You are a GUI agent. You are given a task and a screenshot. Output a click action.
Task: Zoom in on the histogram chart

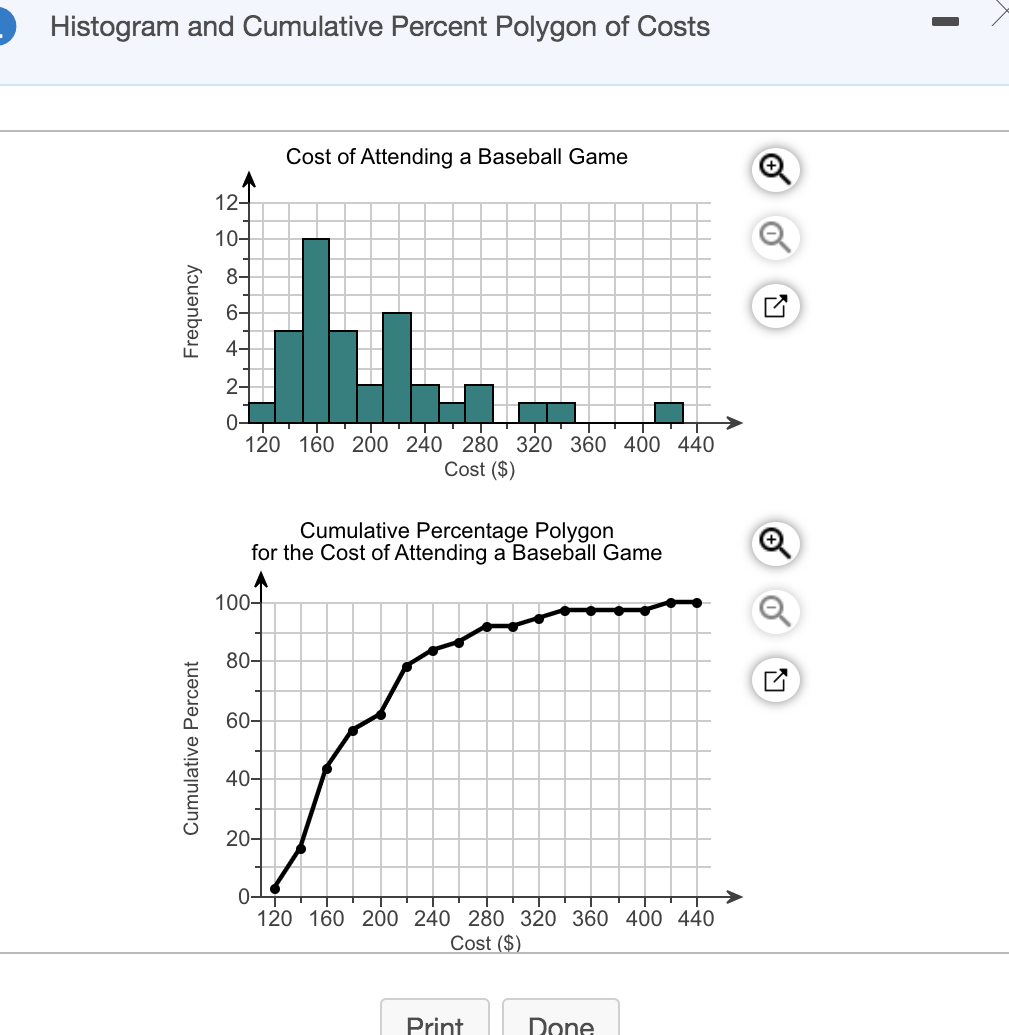click(x=775, y=170)
